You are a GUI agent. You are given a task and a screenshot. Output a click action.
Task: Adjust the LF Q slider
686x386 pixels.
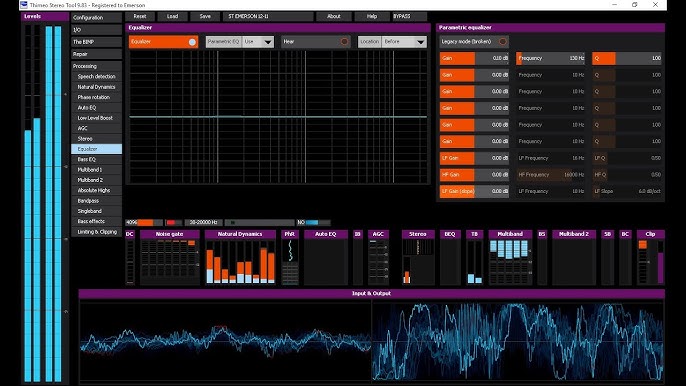click(x=627, y=158)
